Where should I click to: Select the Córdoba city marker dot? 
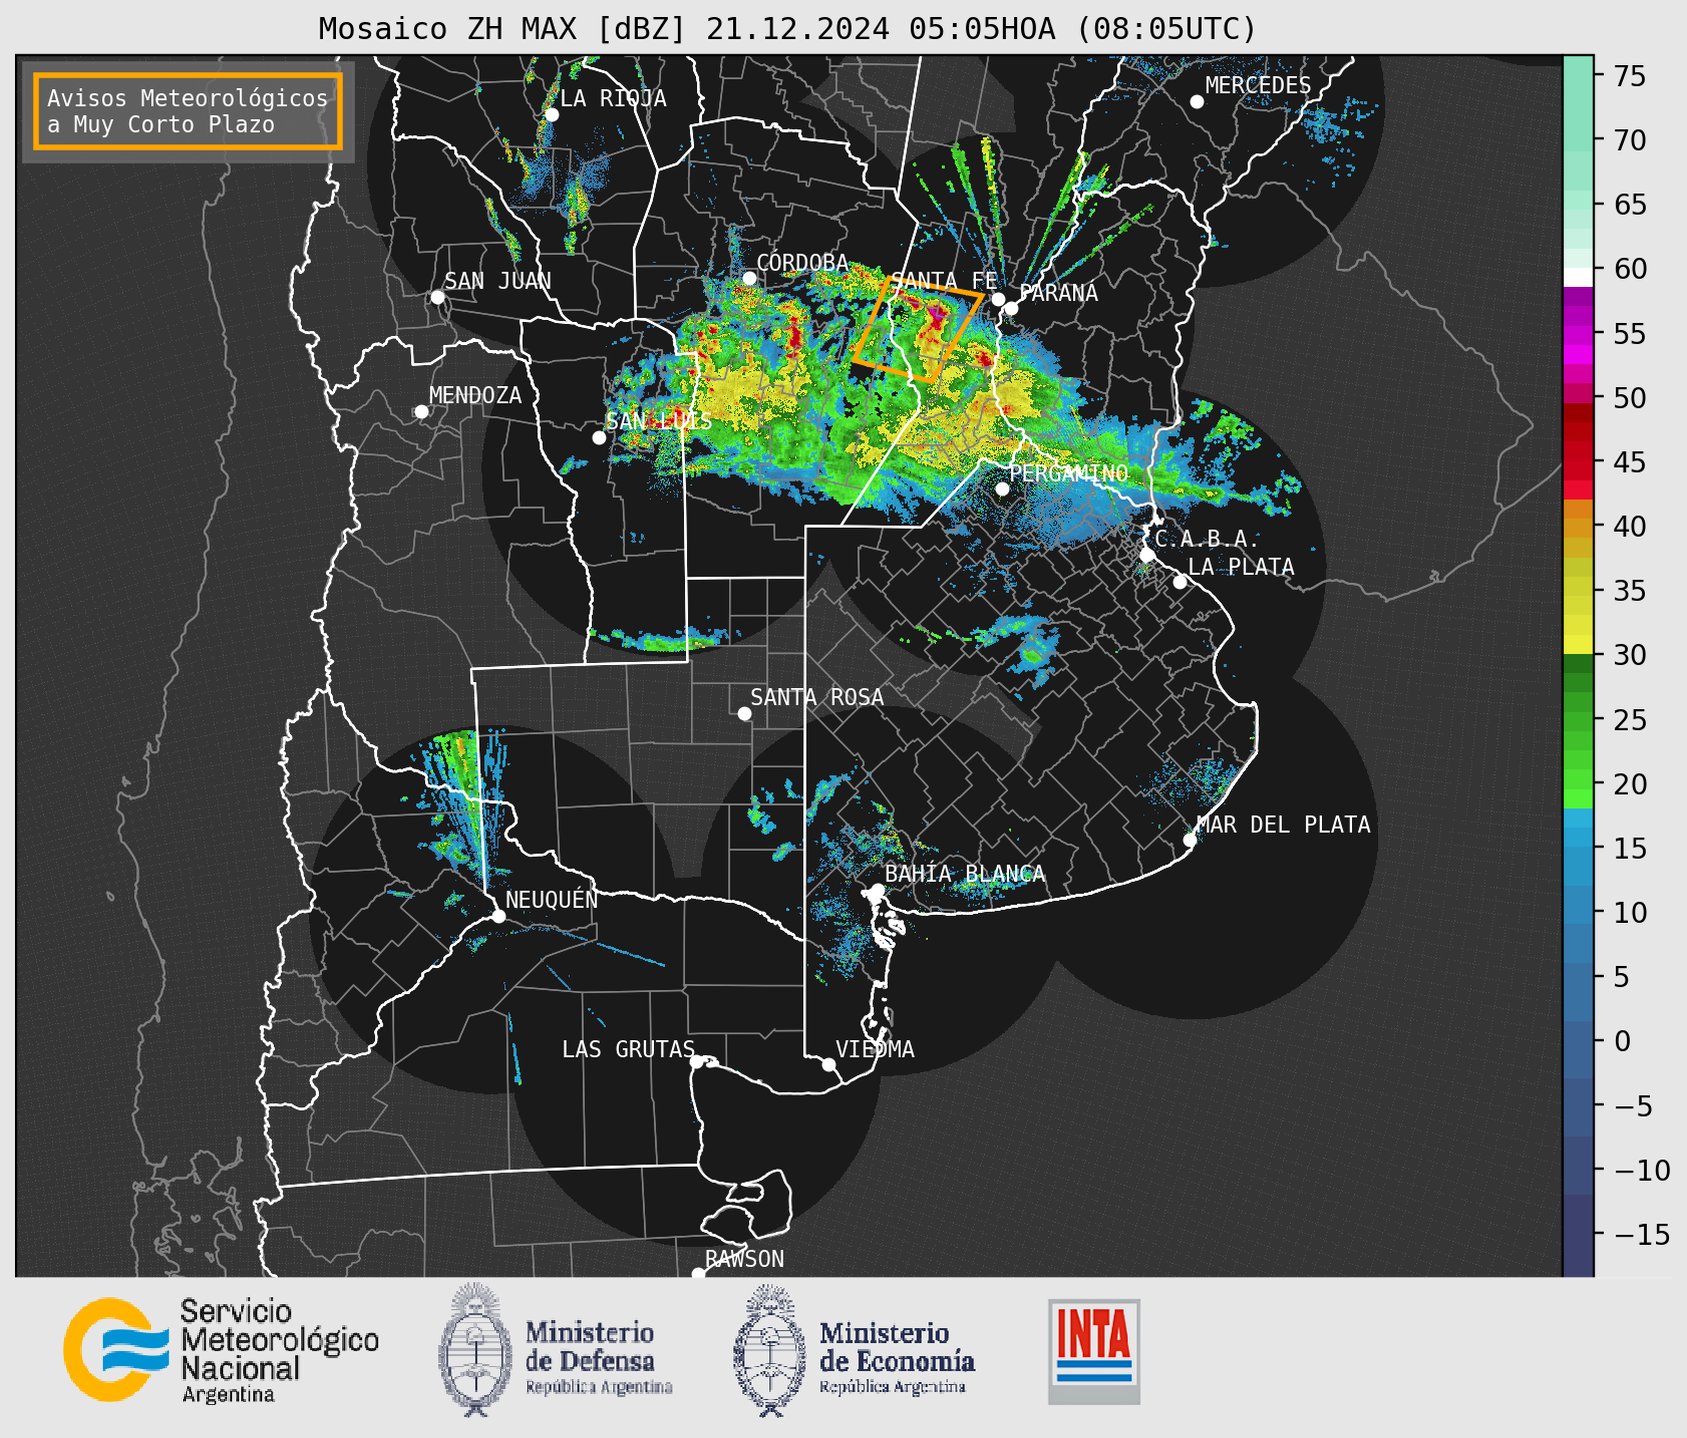click(749, 278)
